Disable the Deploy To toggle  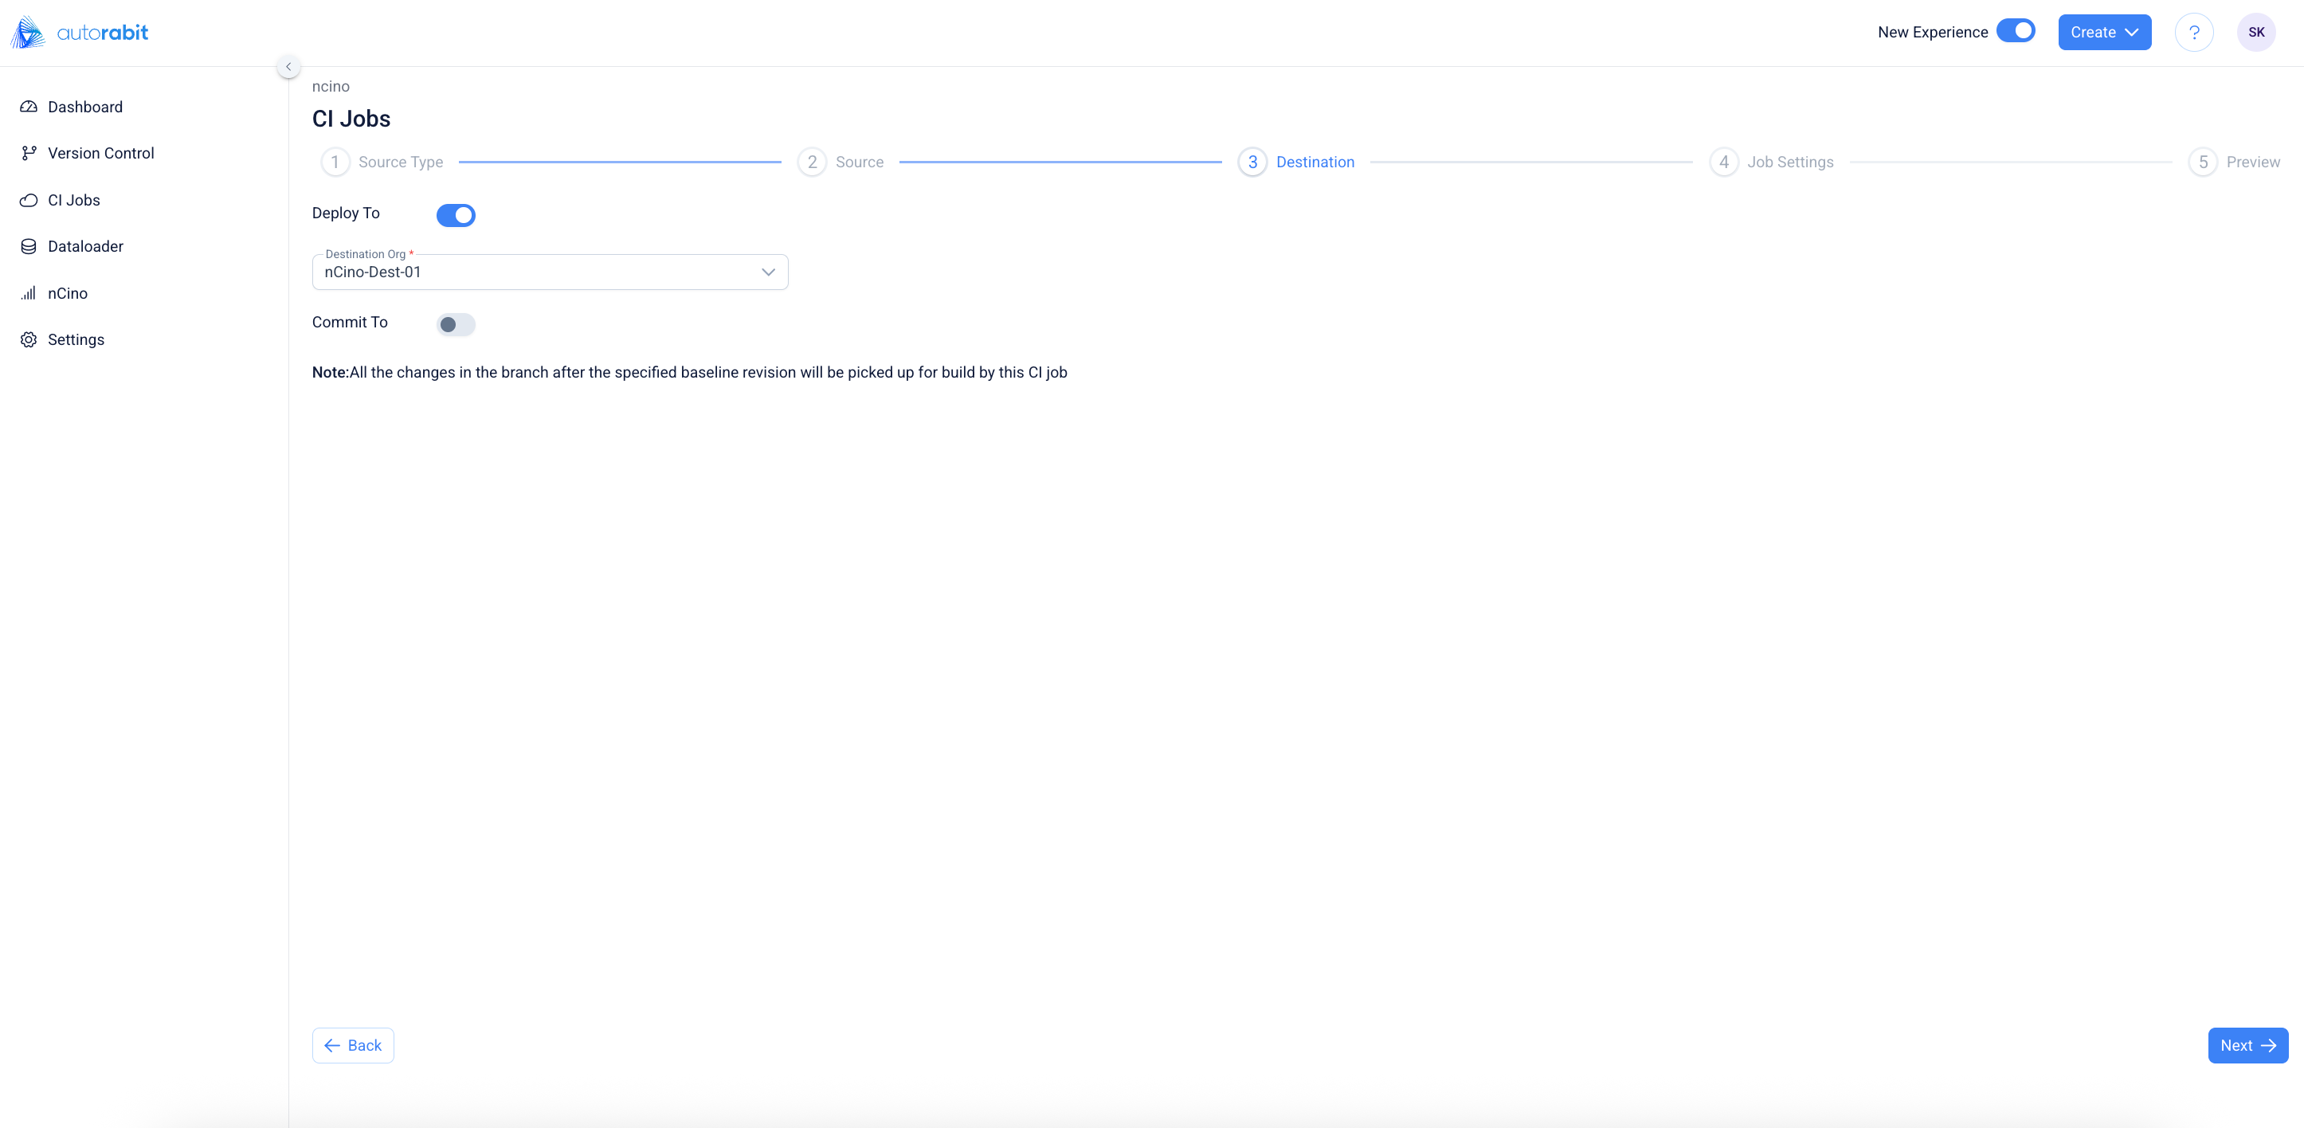coord(456,215)
